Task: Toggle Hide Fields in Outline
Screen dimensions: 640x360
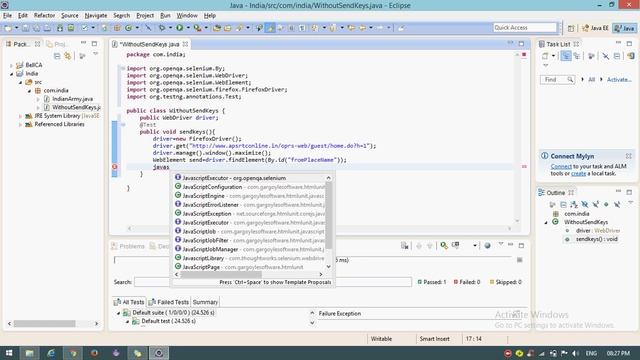Action: point(585,204)
